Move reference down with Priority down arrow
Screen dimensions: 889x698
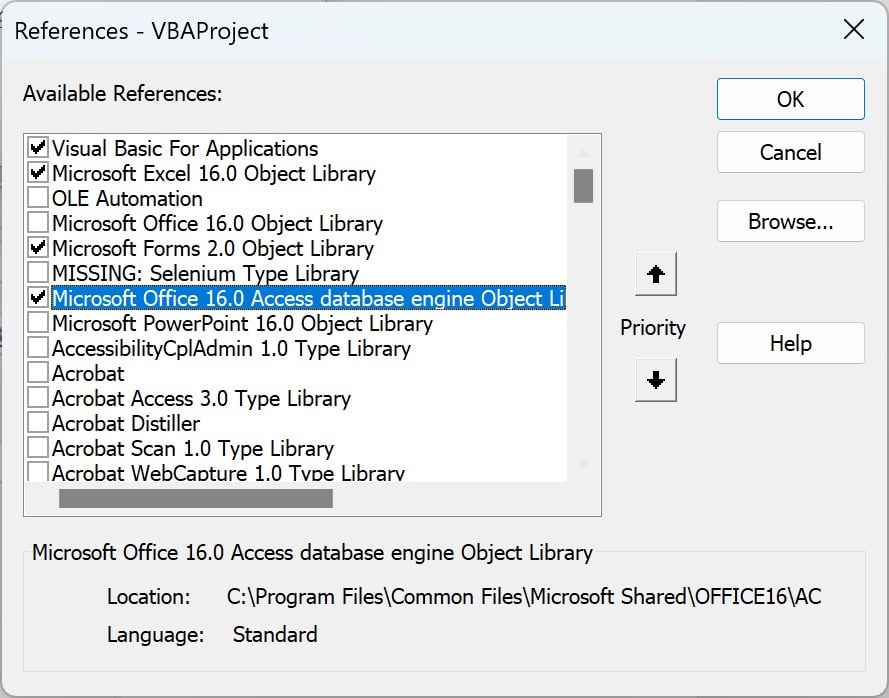656,380
